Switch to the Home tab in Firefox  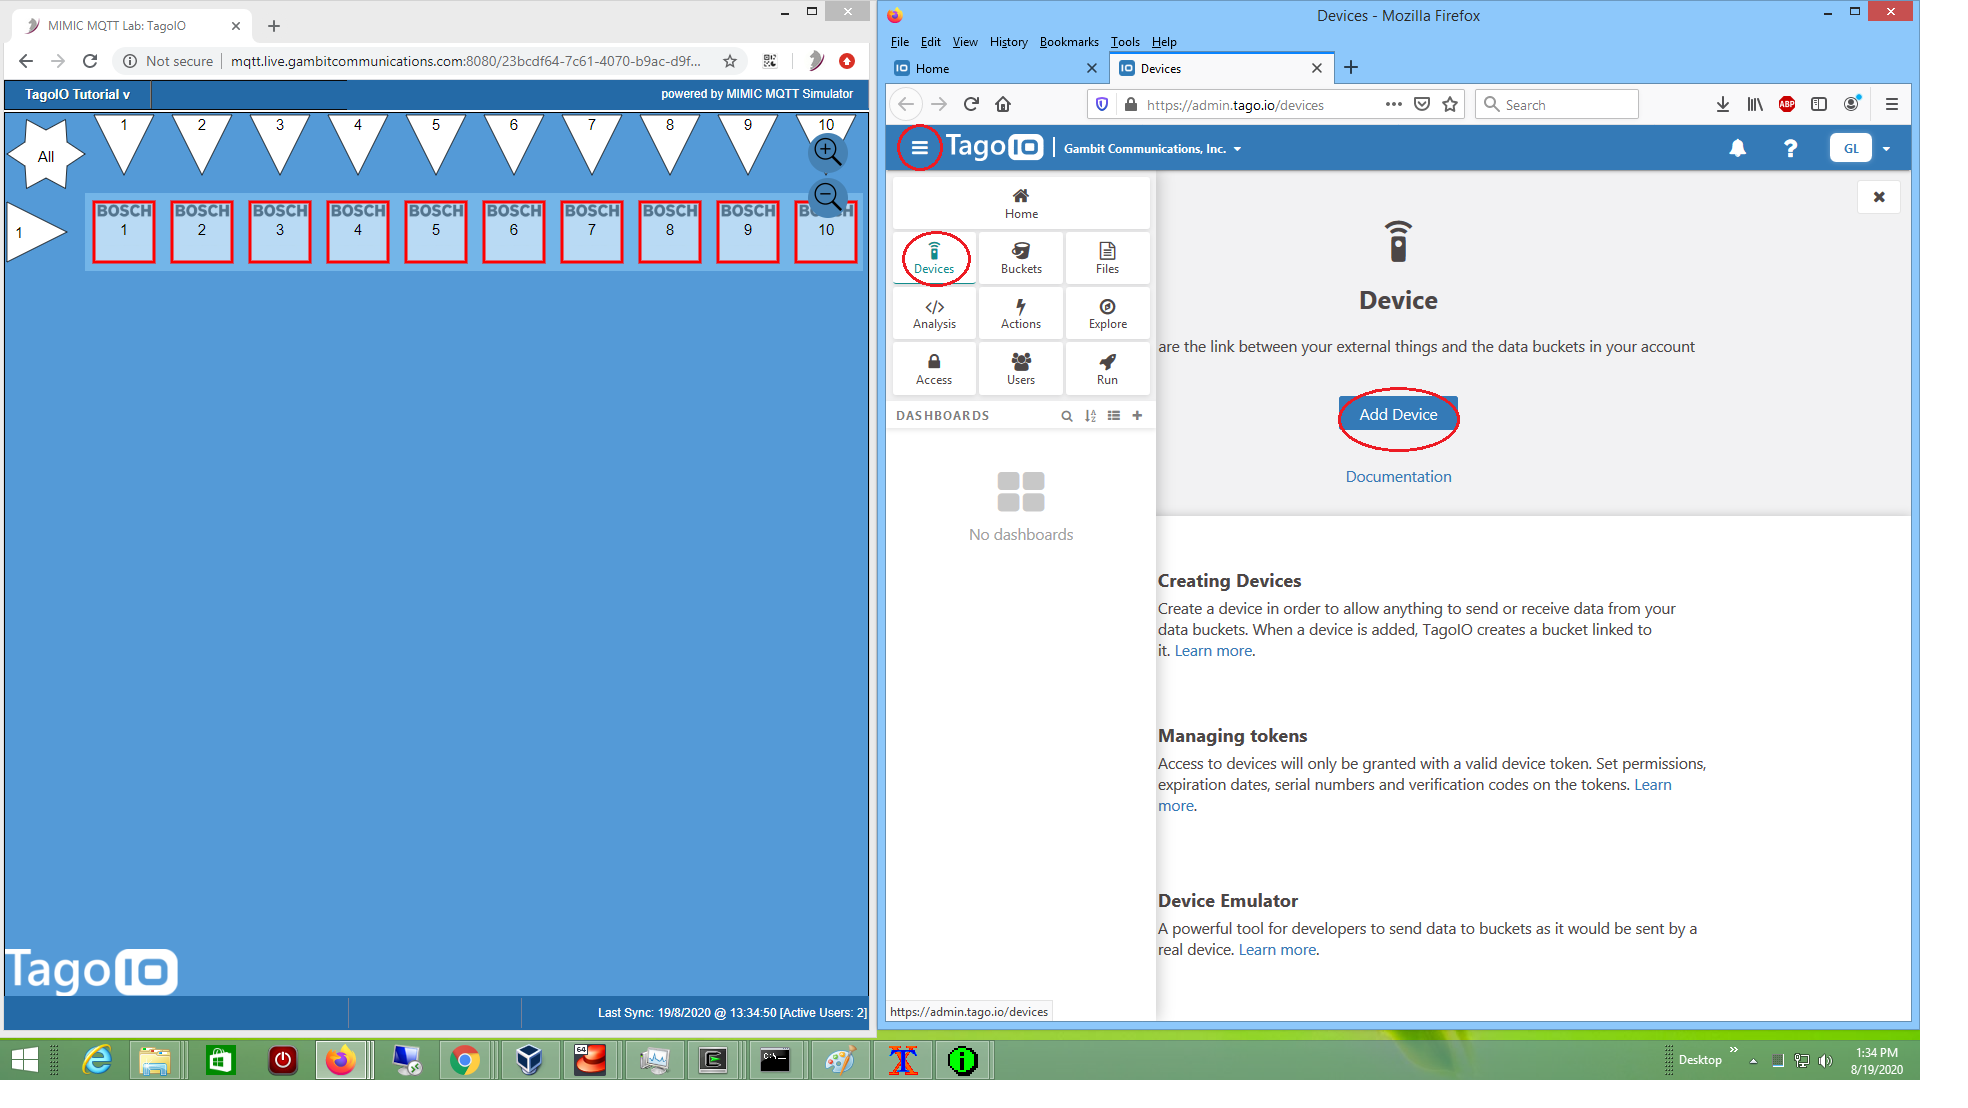click(995, 68)
